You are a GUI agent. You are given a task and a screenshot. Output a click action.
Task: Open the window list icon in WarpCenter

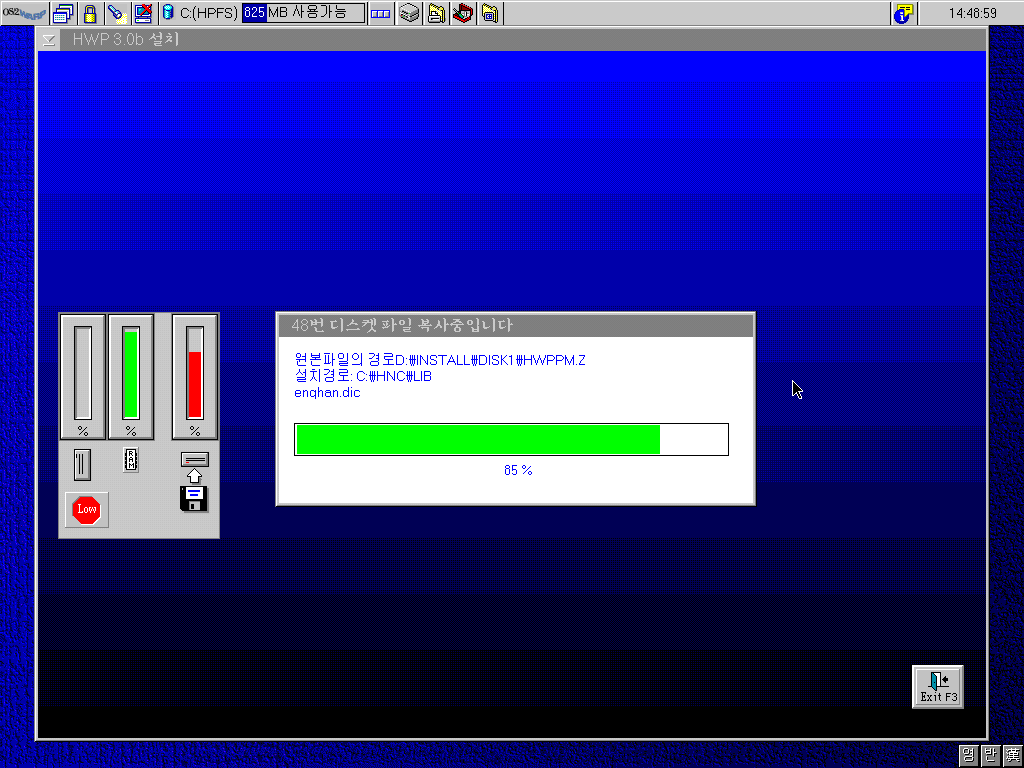tap(63, 13)
